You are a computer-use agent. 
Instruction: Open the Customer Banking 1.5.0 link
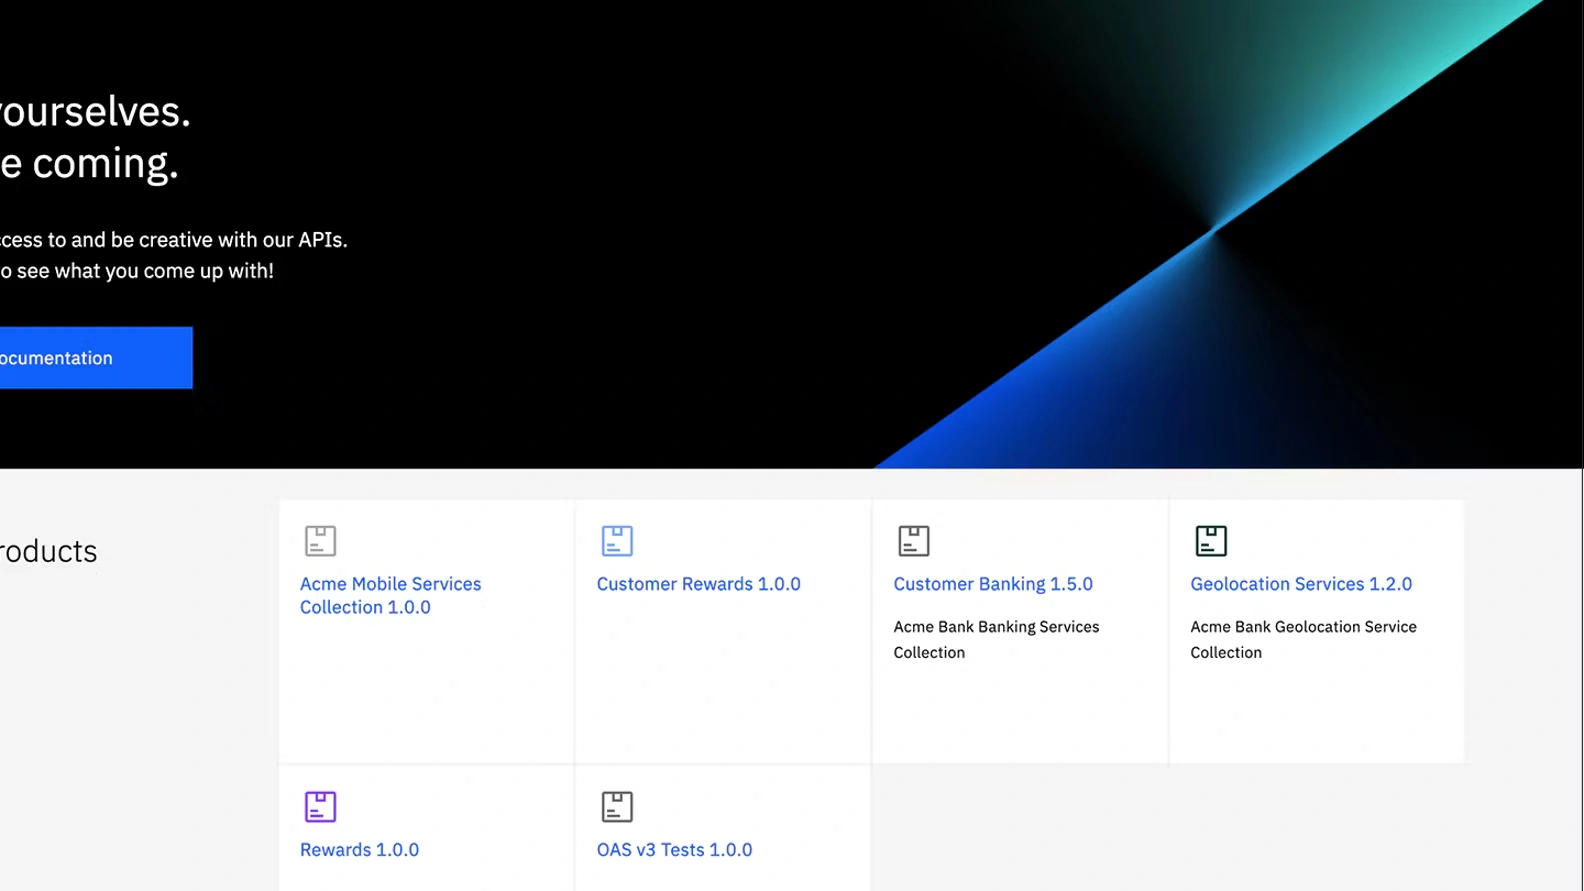click(x=992, y=584)
